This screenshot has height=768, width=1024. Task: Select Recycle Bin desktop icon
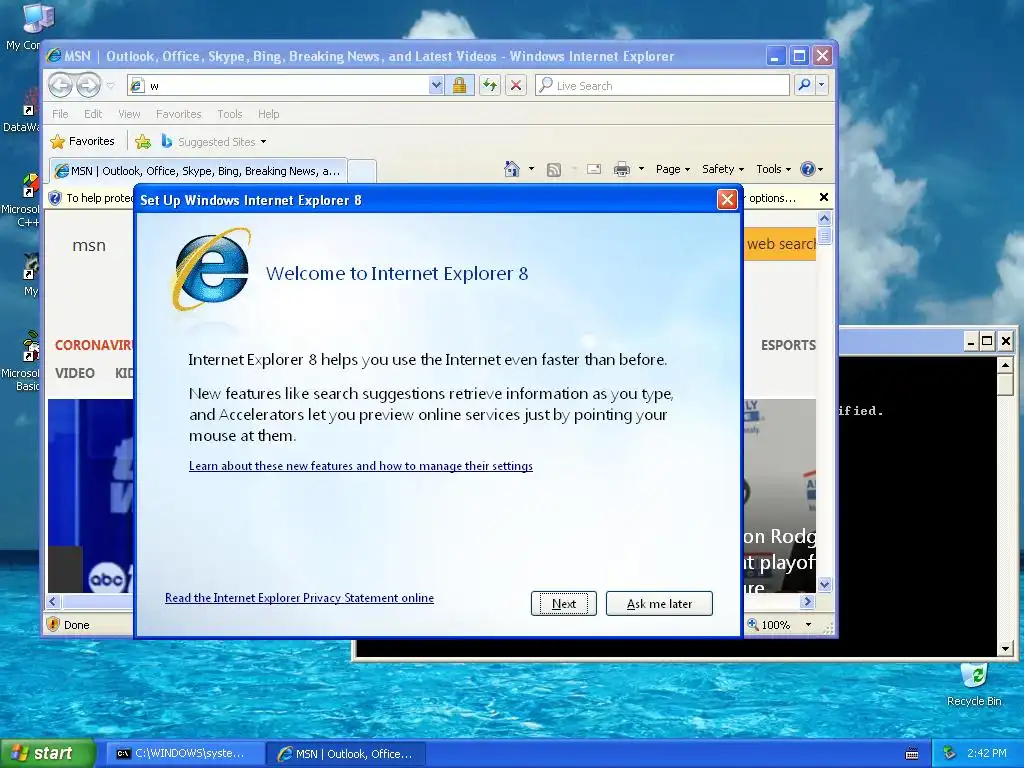point(974,684)
